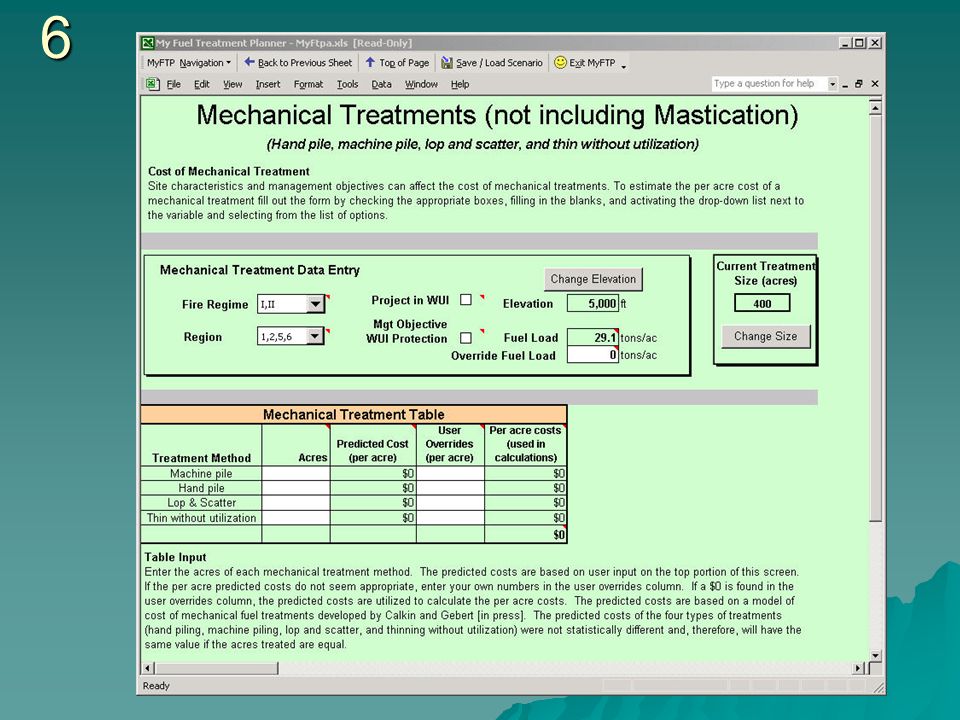Click the vertical scrollbar thumb
Screen dimensions: 960x720
tap(876, 318)
